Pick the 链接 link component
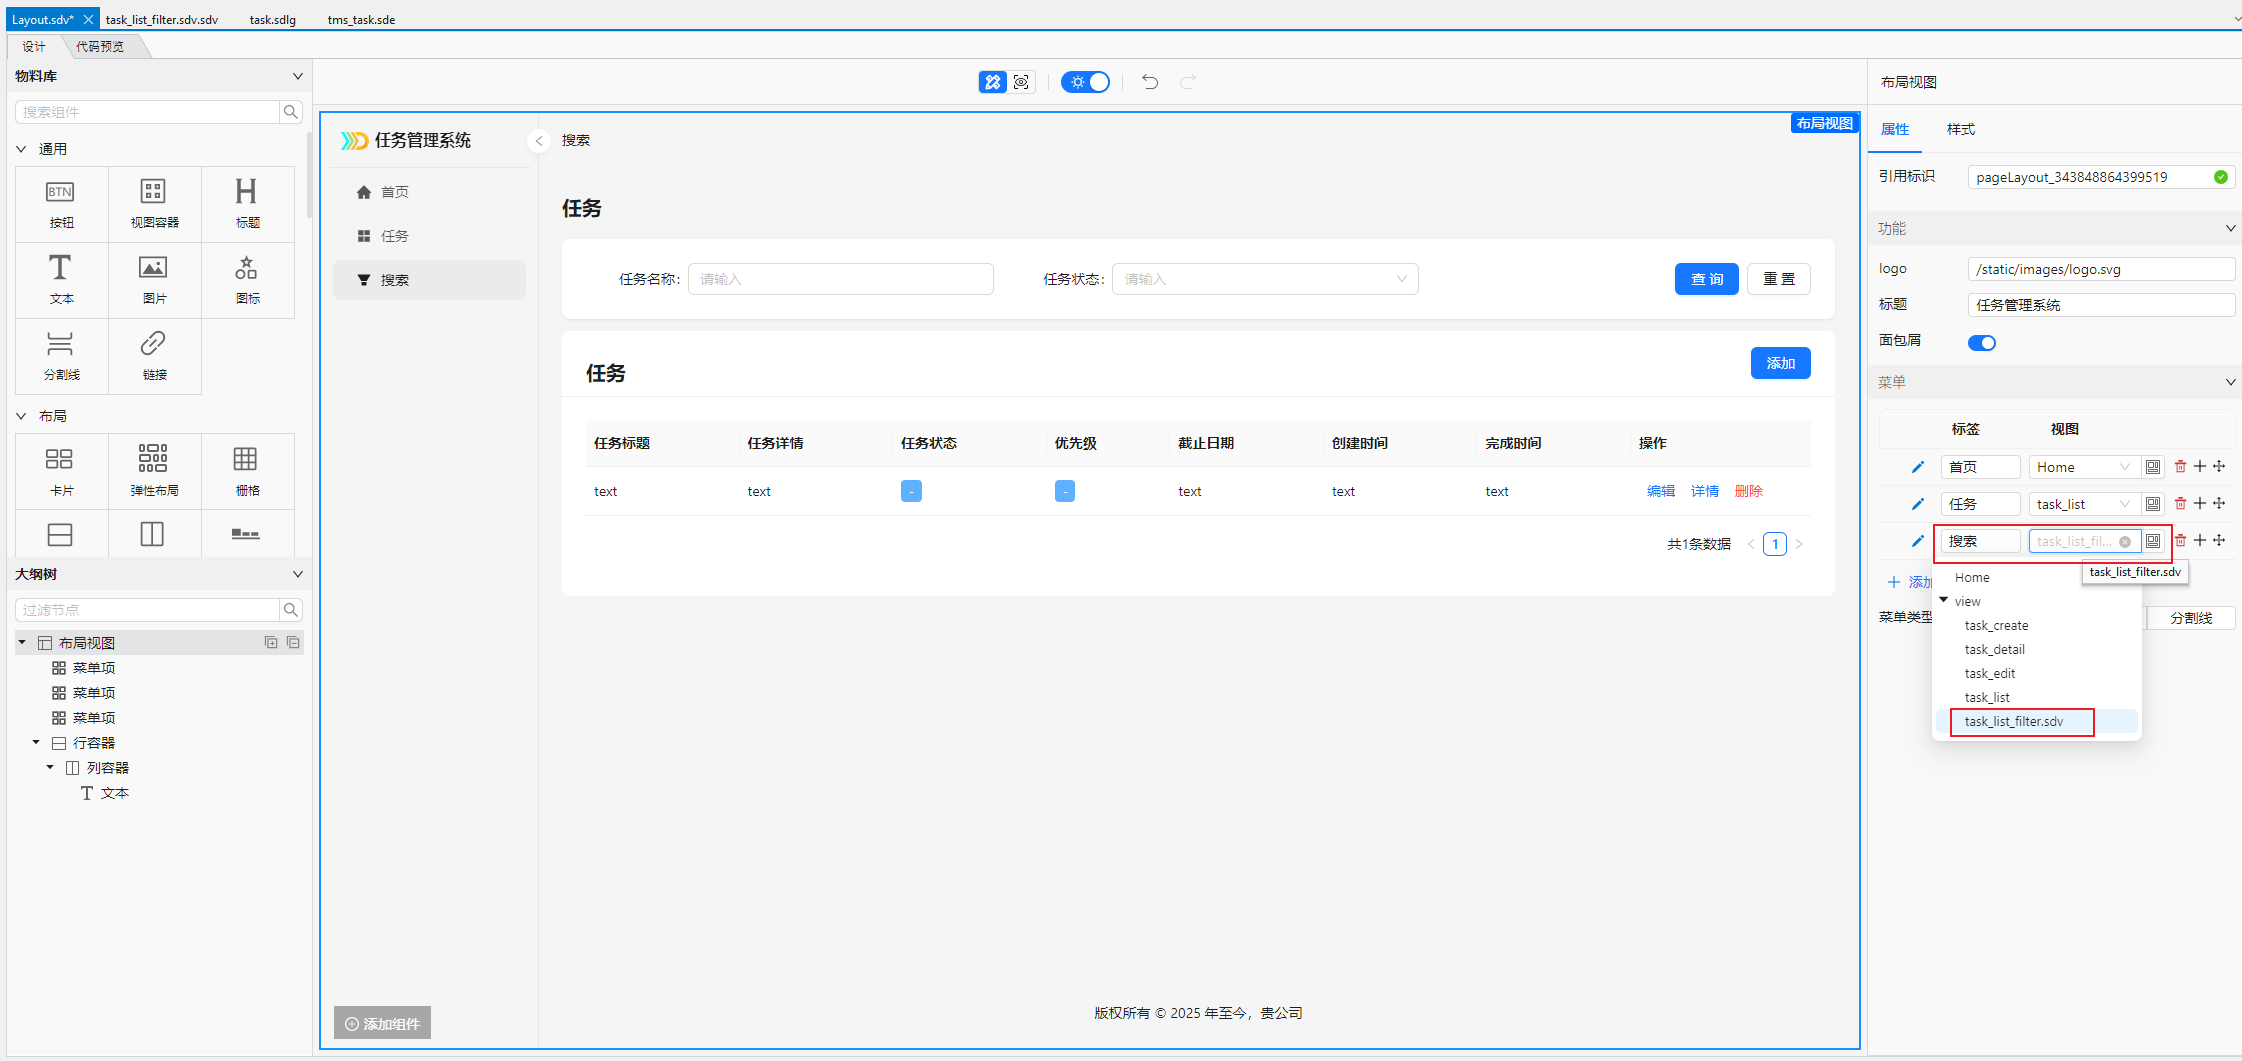This screenshot has height=1061, width=2242. [154, 356]
